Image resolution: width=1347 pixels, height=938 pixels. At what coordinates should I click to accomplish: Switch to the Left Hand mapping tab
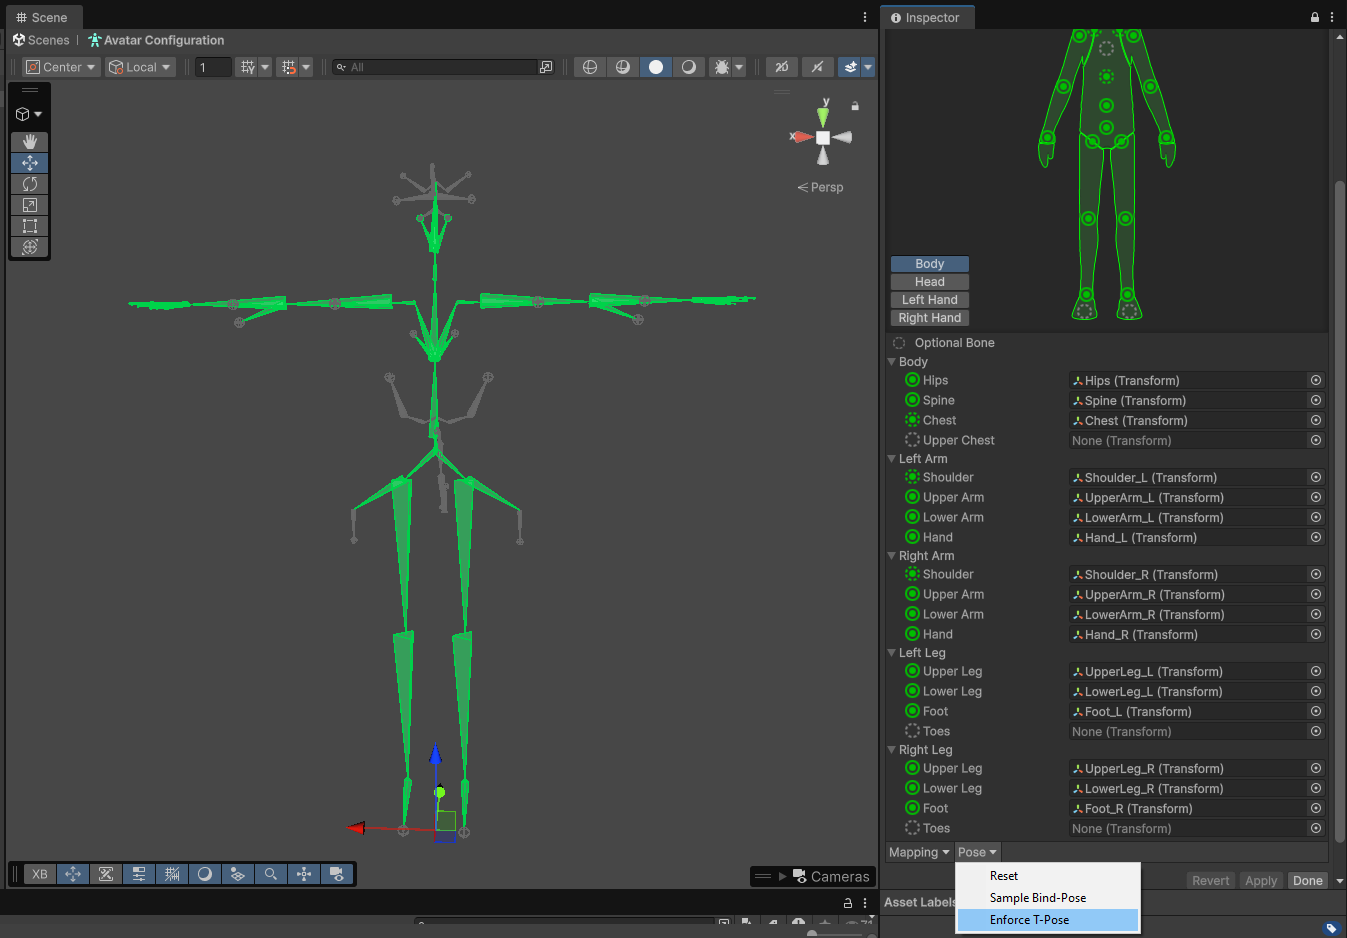929,299
